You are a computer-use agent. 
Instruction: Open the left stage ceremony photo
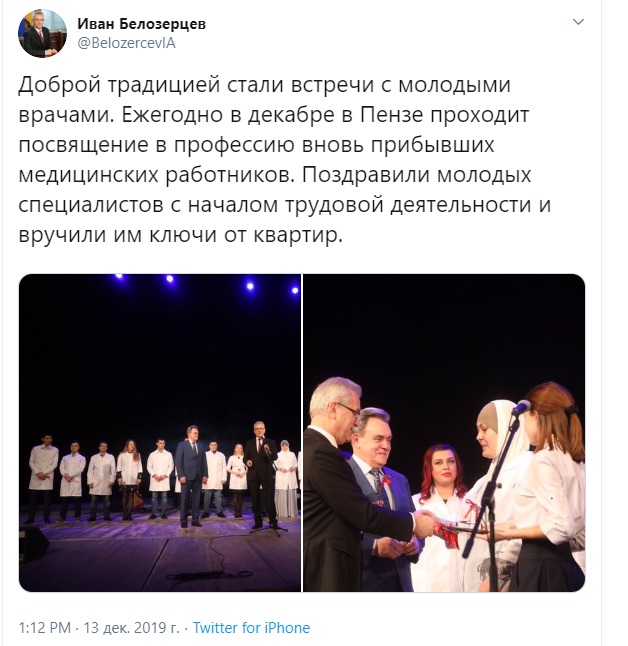click(x=160, y=433)
